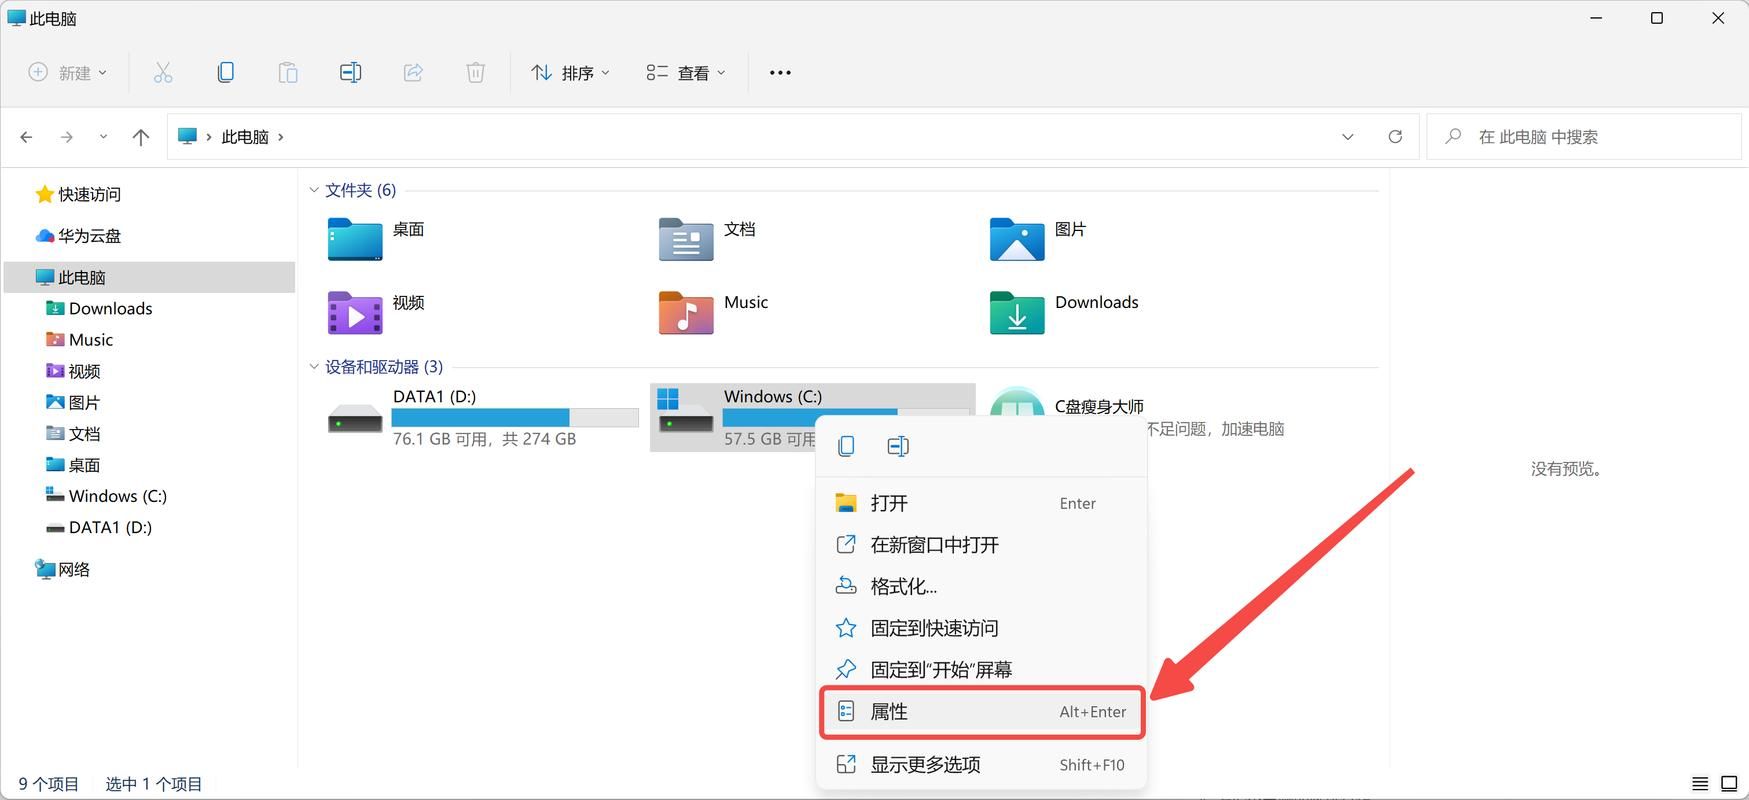This screenshot has width=1749, height=800.
Task: Choose 固定到"开始"屏幕 in context menu
Action: point(982,670)
